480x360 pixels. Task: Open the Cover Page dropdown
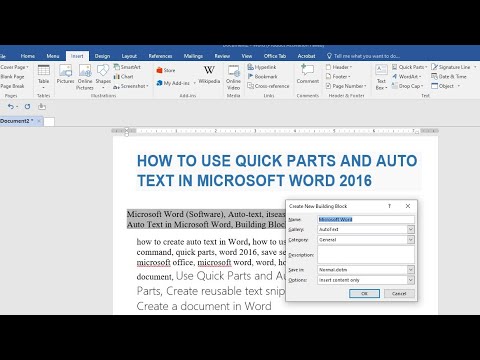pyautogui.click(x=14, y=67)
